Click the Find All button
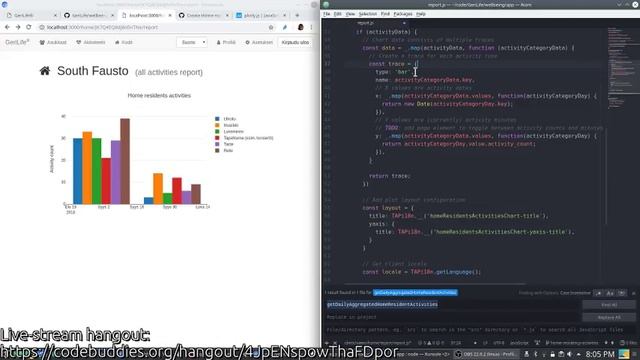The width and height of the screenshot is (640, 360). point(609,305)
